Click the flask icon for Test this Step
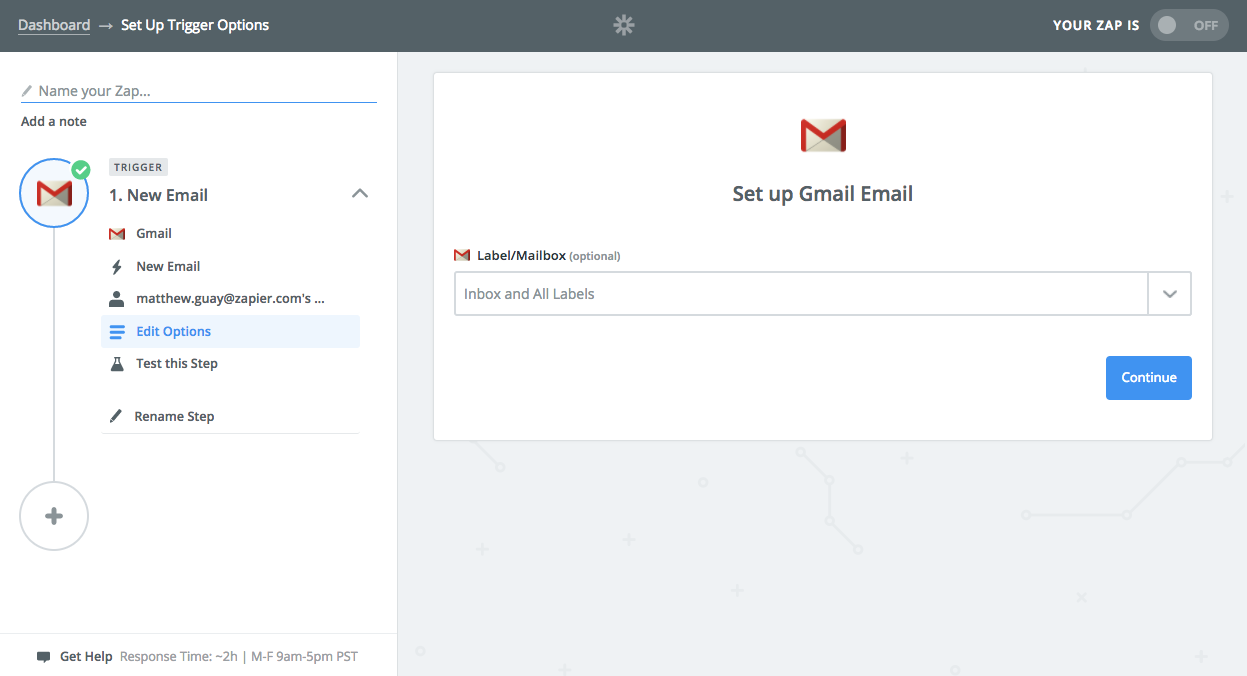Screen dimensions: 1247x676 (117, 363)
